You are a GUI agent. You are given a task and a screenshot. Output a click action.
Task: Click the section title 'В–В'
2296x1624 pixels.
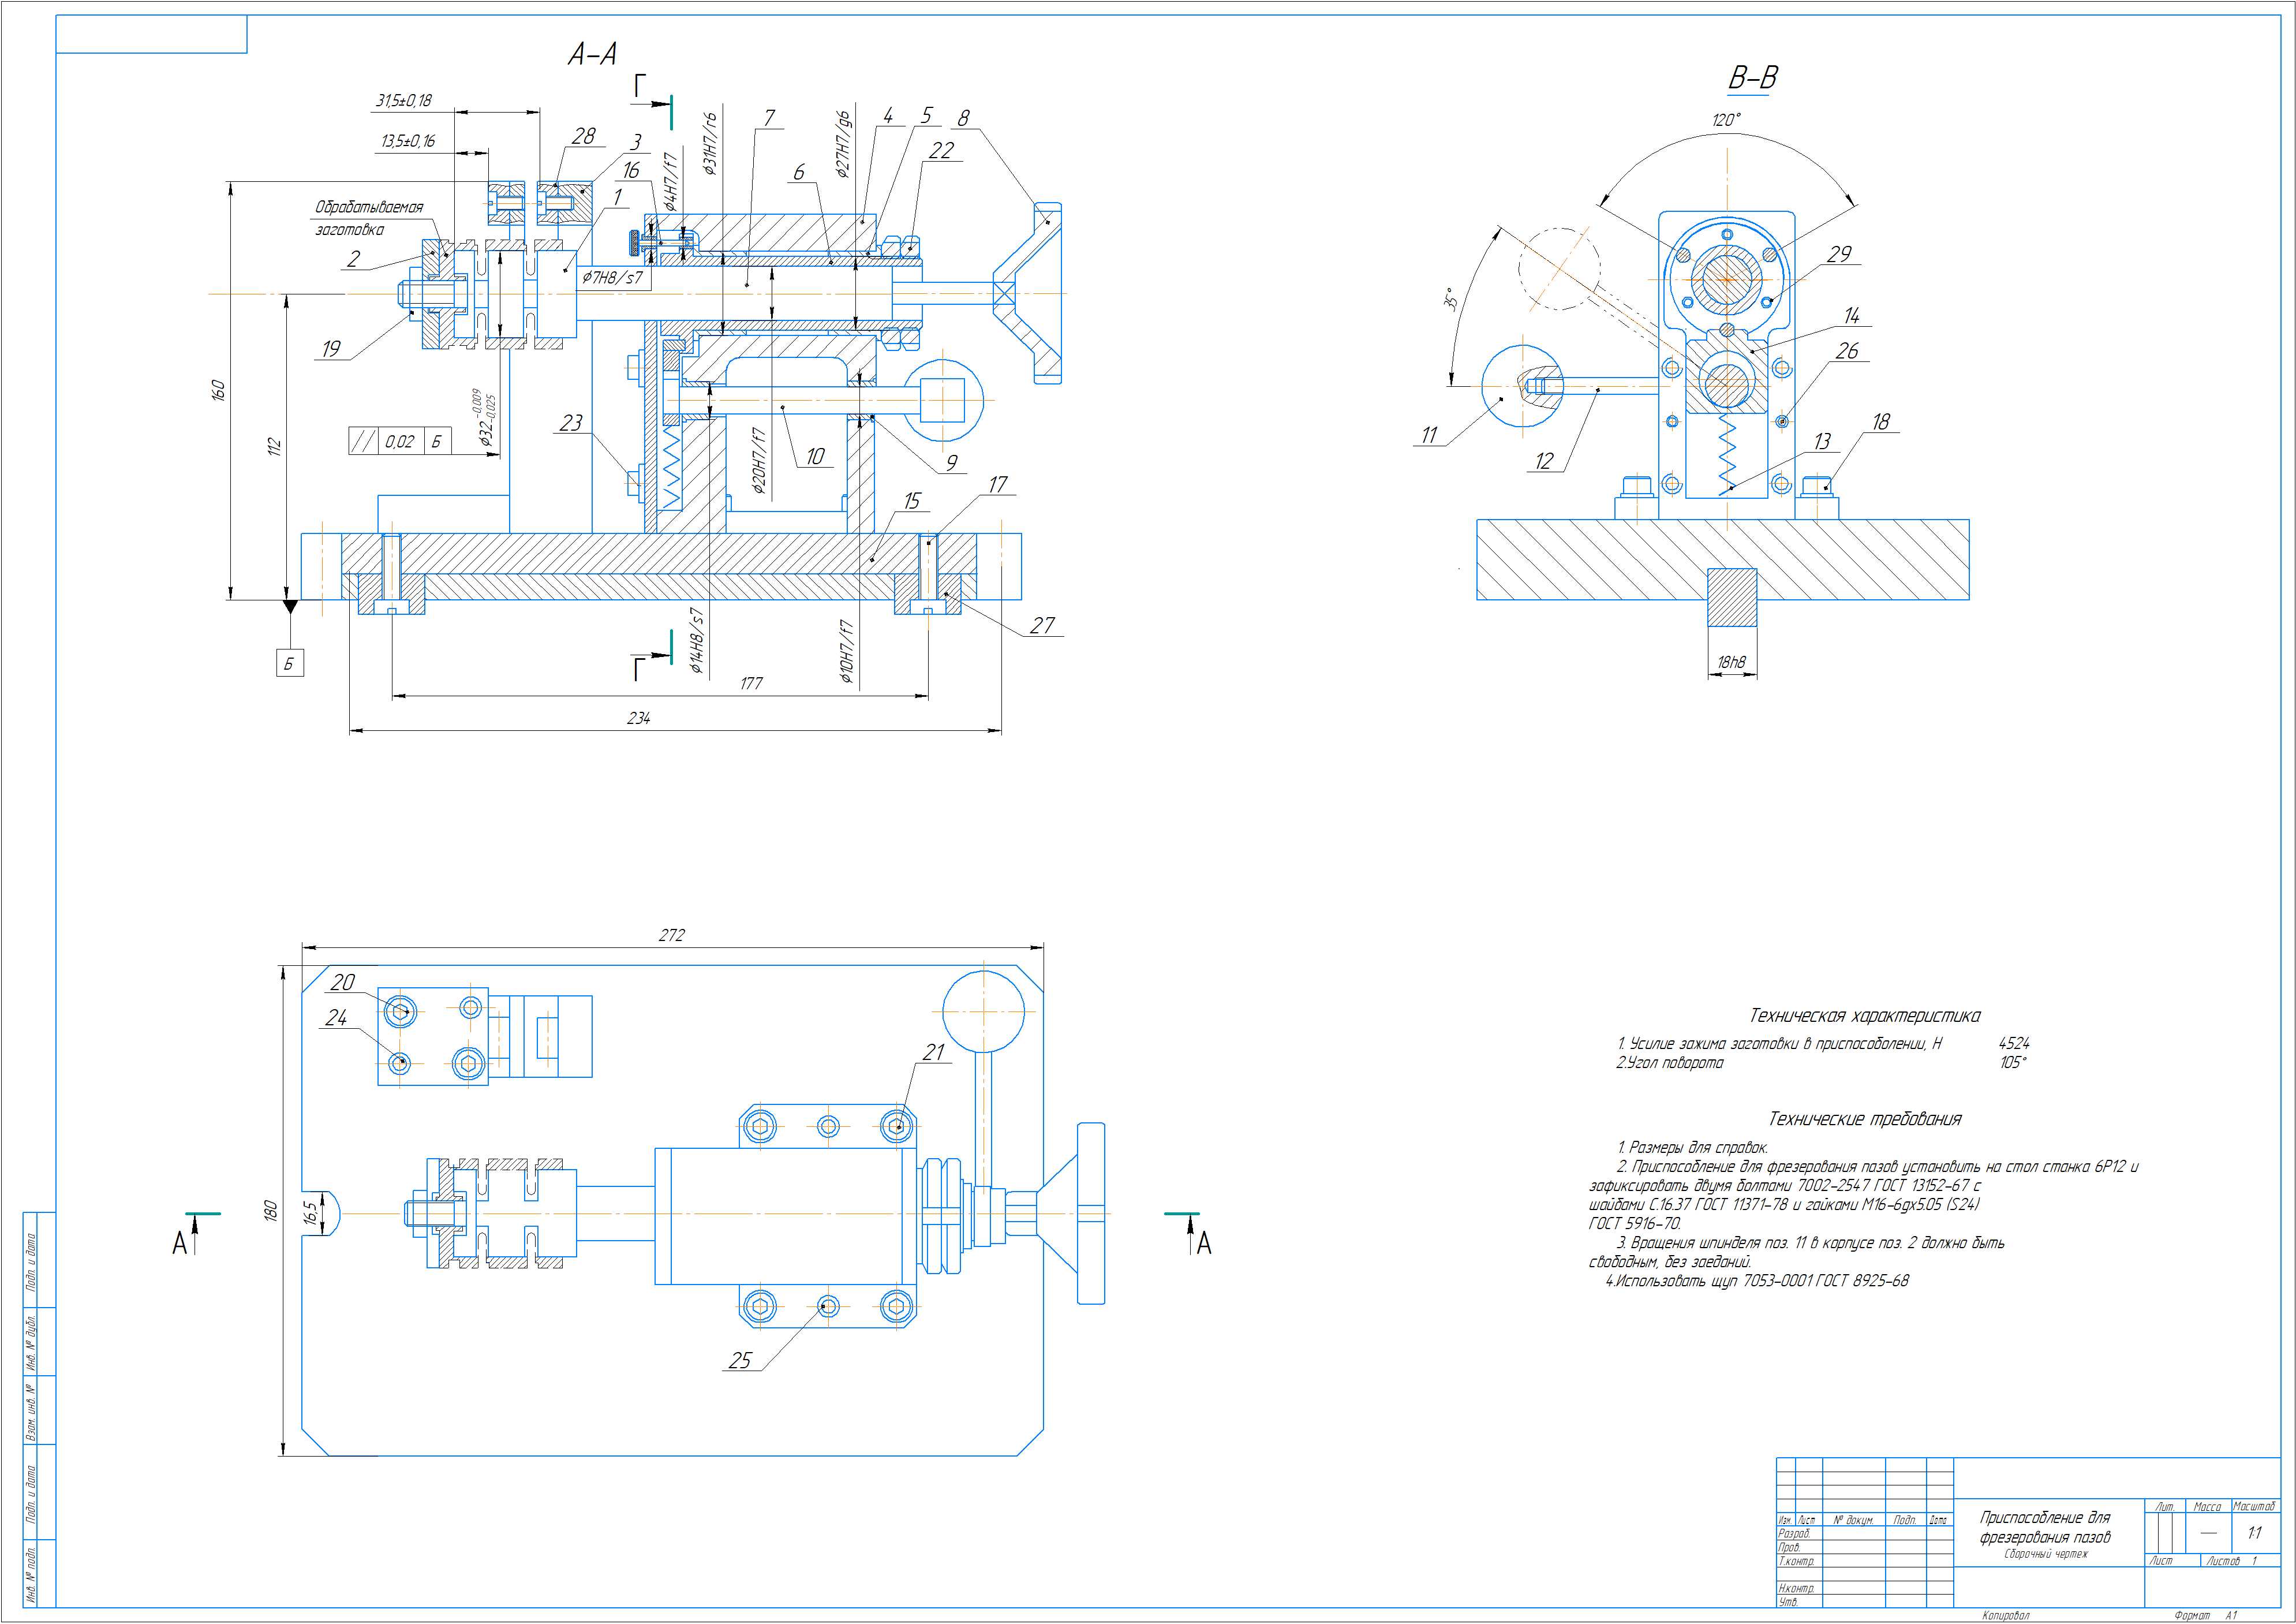(x=1753, y=78)
